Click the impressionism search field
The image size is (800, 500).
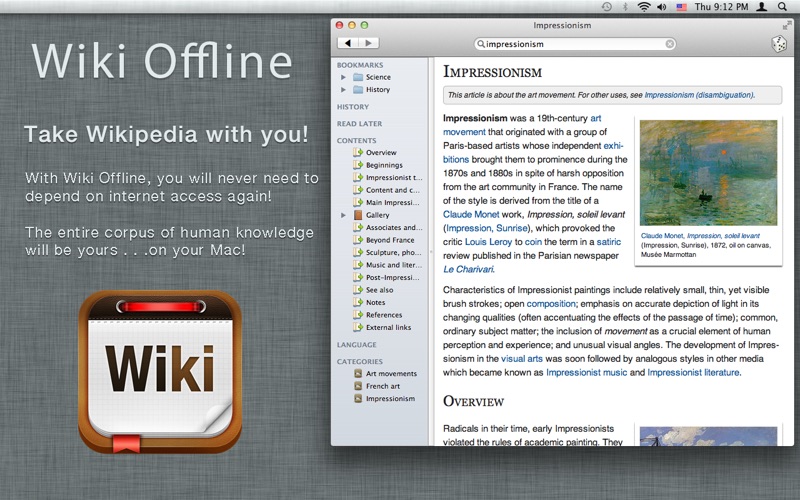575,44
